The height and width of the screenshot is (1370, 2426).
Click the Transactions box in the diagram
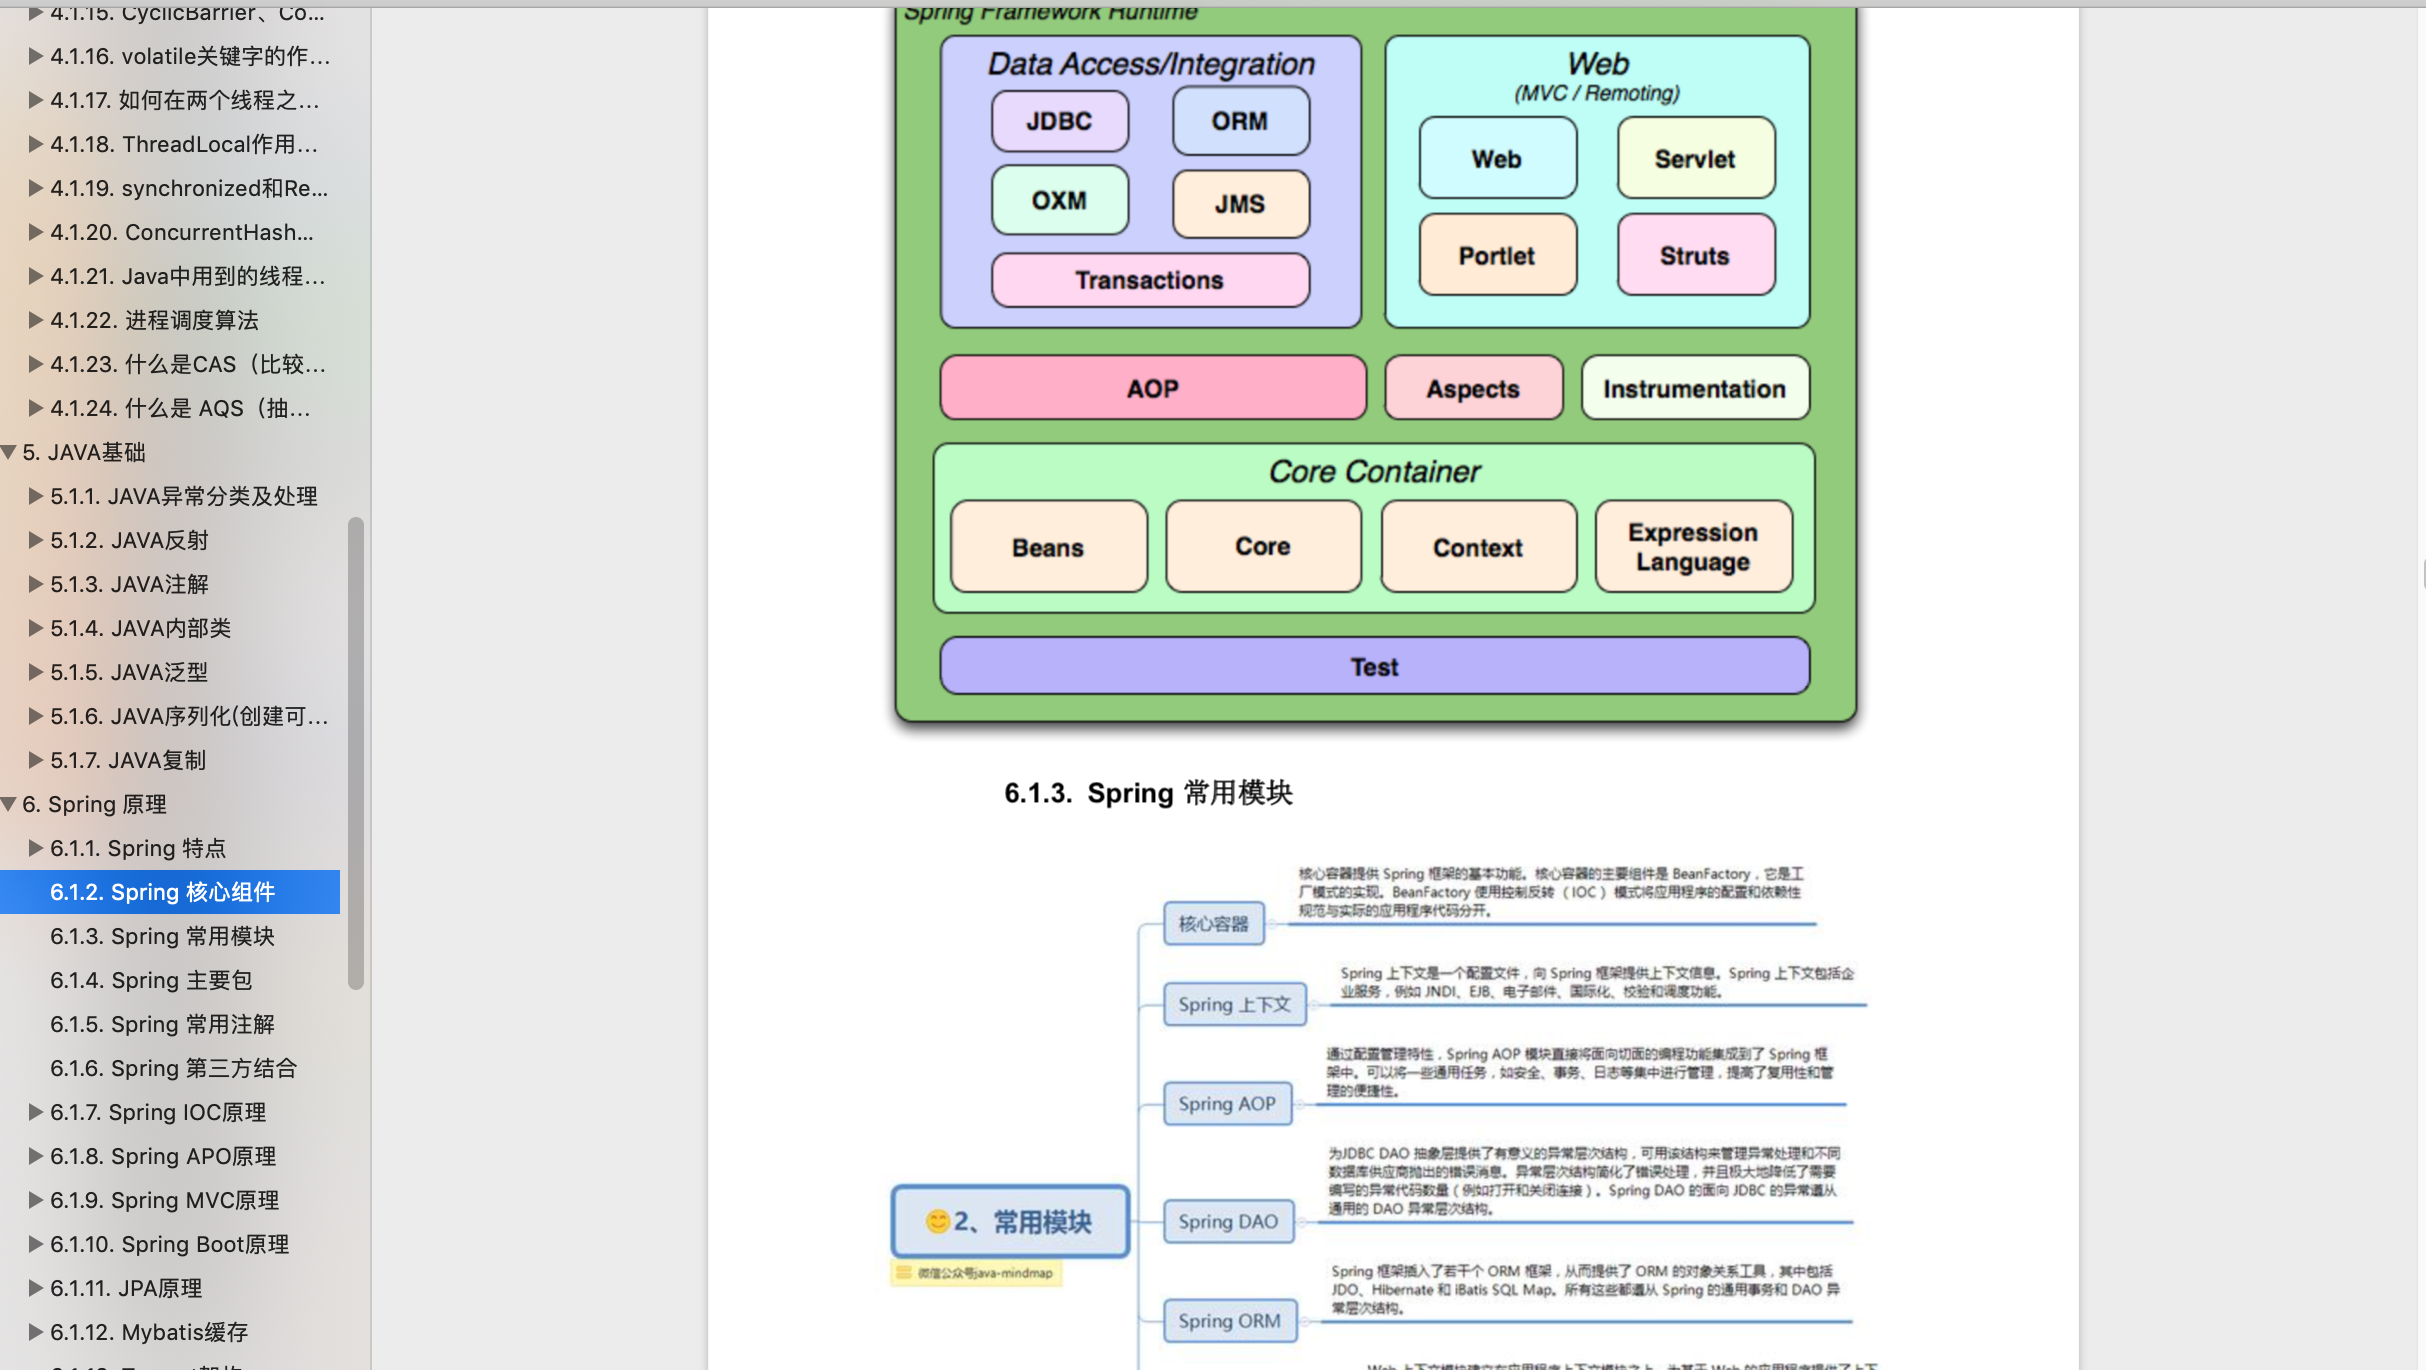point(1150,280)
